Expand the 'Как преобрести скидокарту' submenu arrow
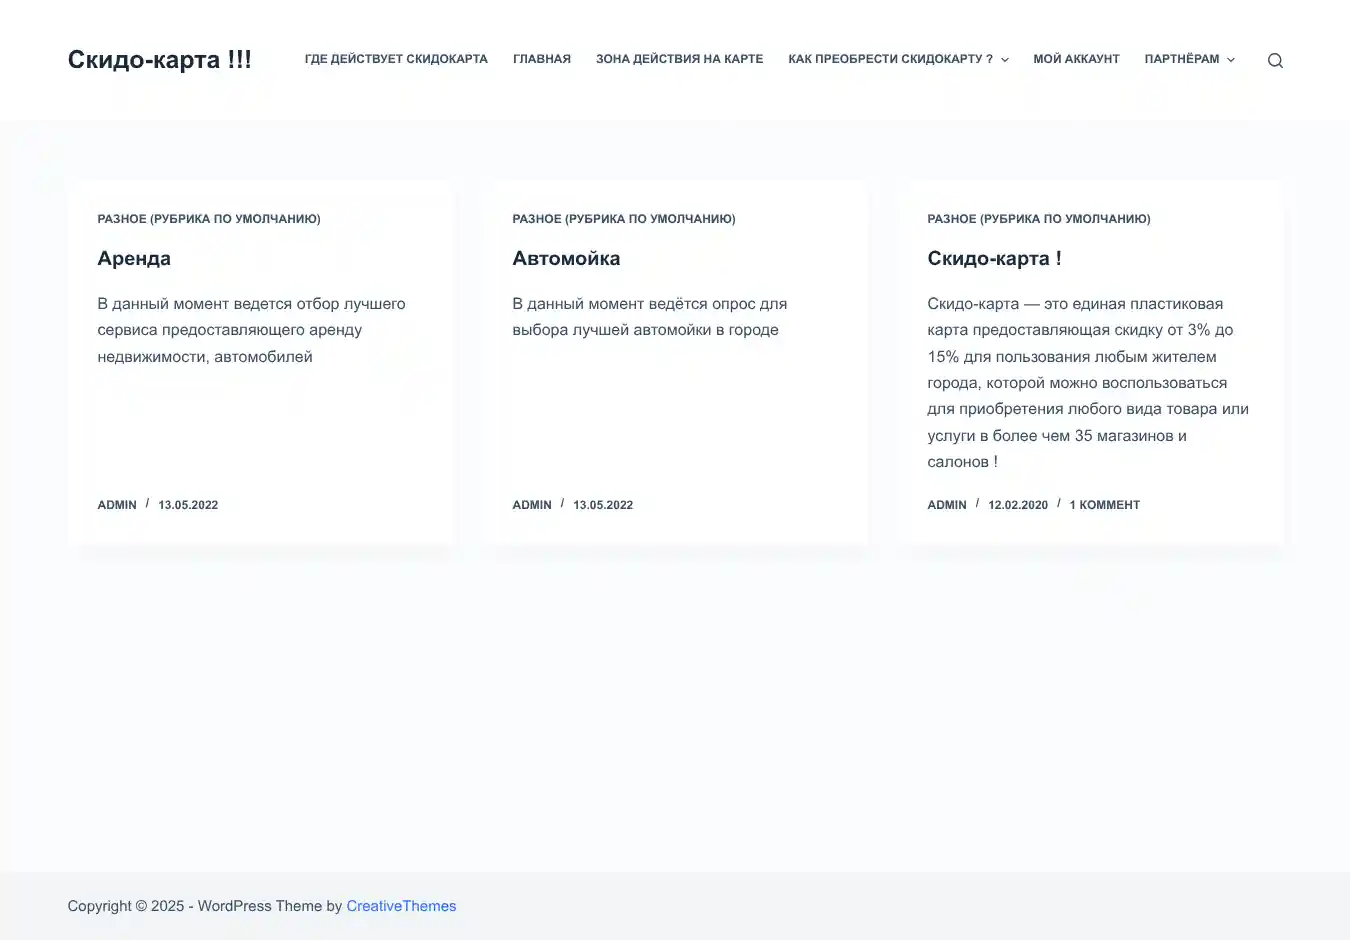Image resolution: width=1350 pixels, height=940 pixels. [x=1005, y=60]
